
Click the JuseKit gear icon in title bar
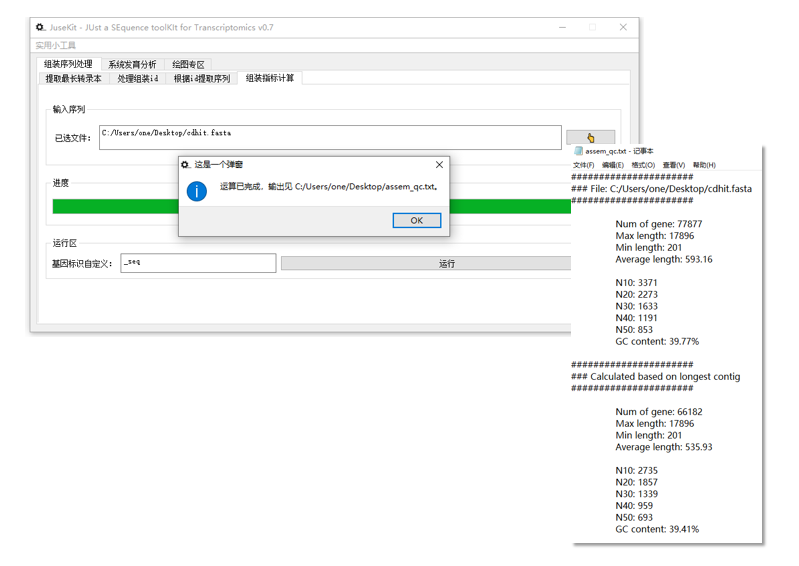click(x=41, y=28)
